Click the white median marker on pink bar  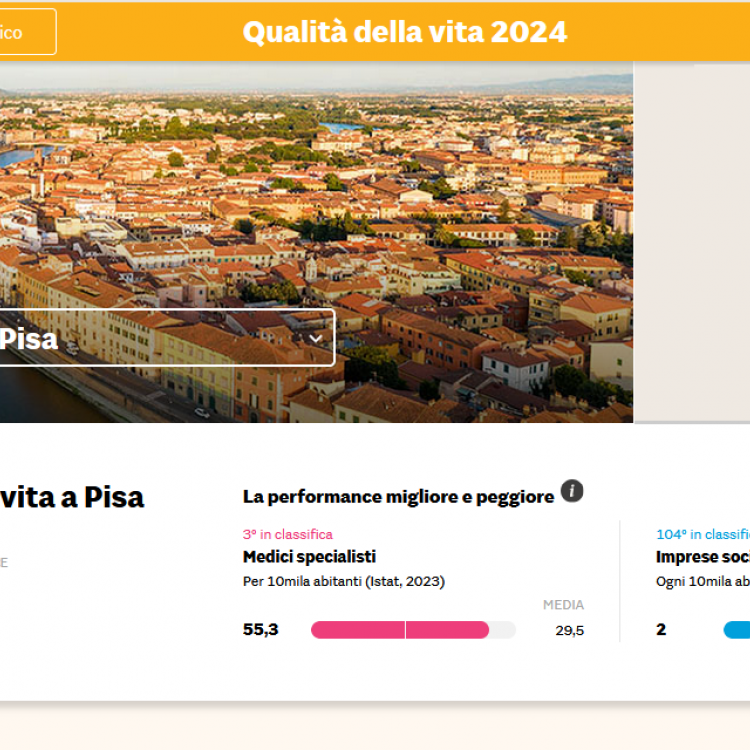[x=405, y=630]
